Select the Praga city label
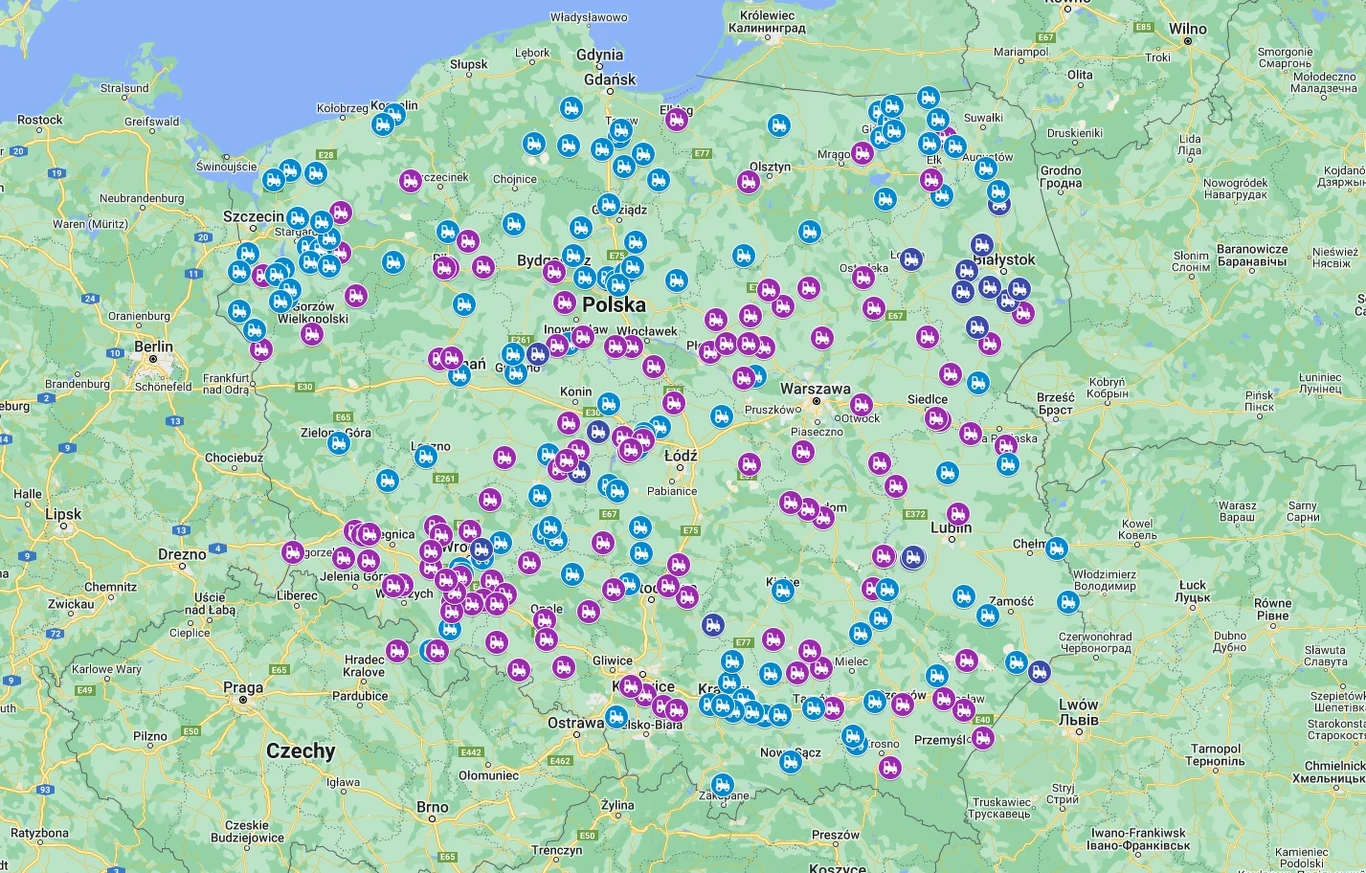The image size is (1366, 873). click(244, 687)
